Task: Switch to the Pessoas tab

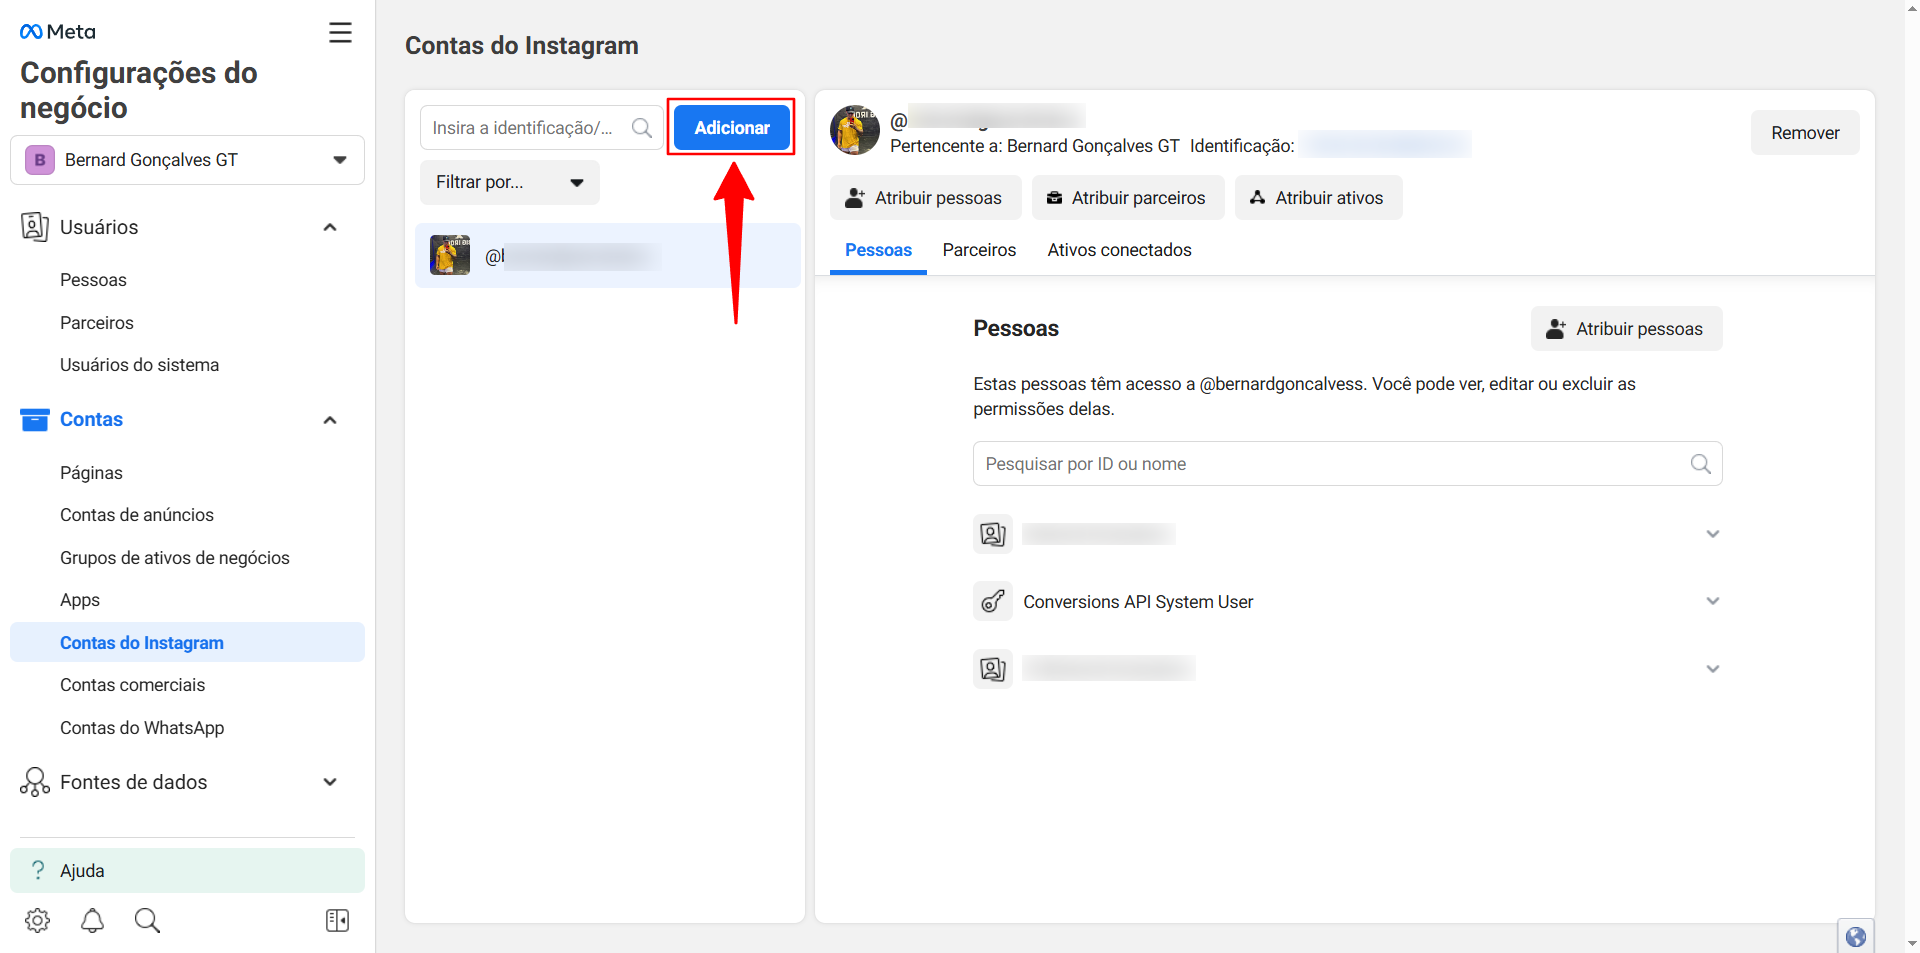Action: (878, 250)
